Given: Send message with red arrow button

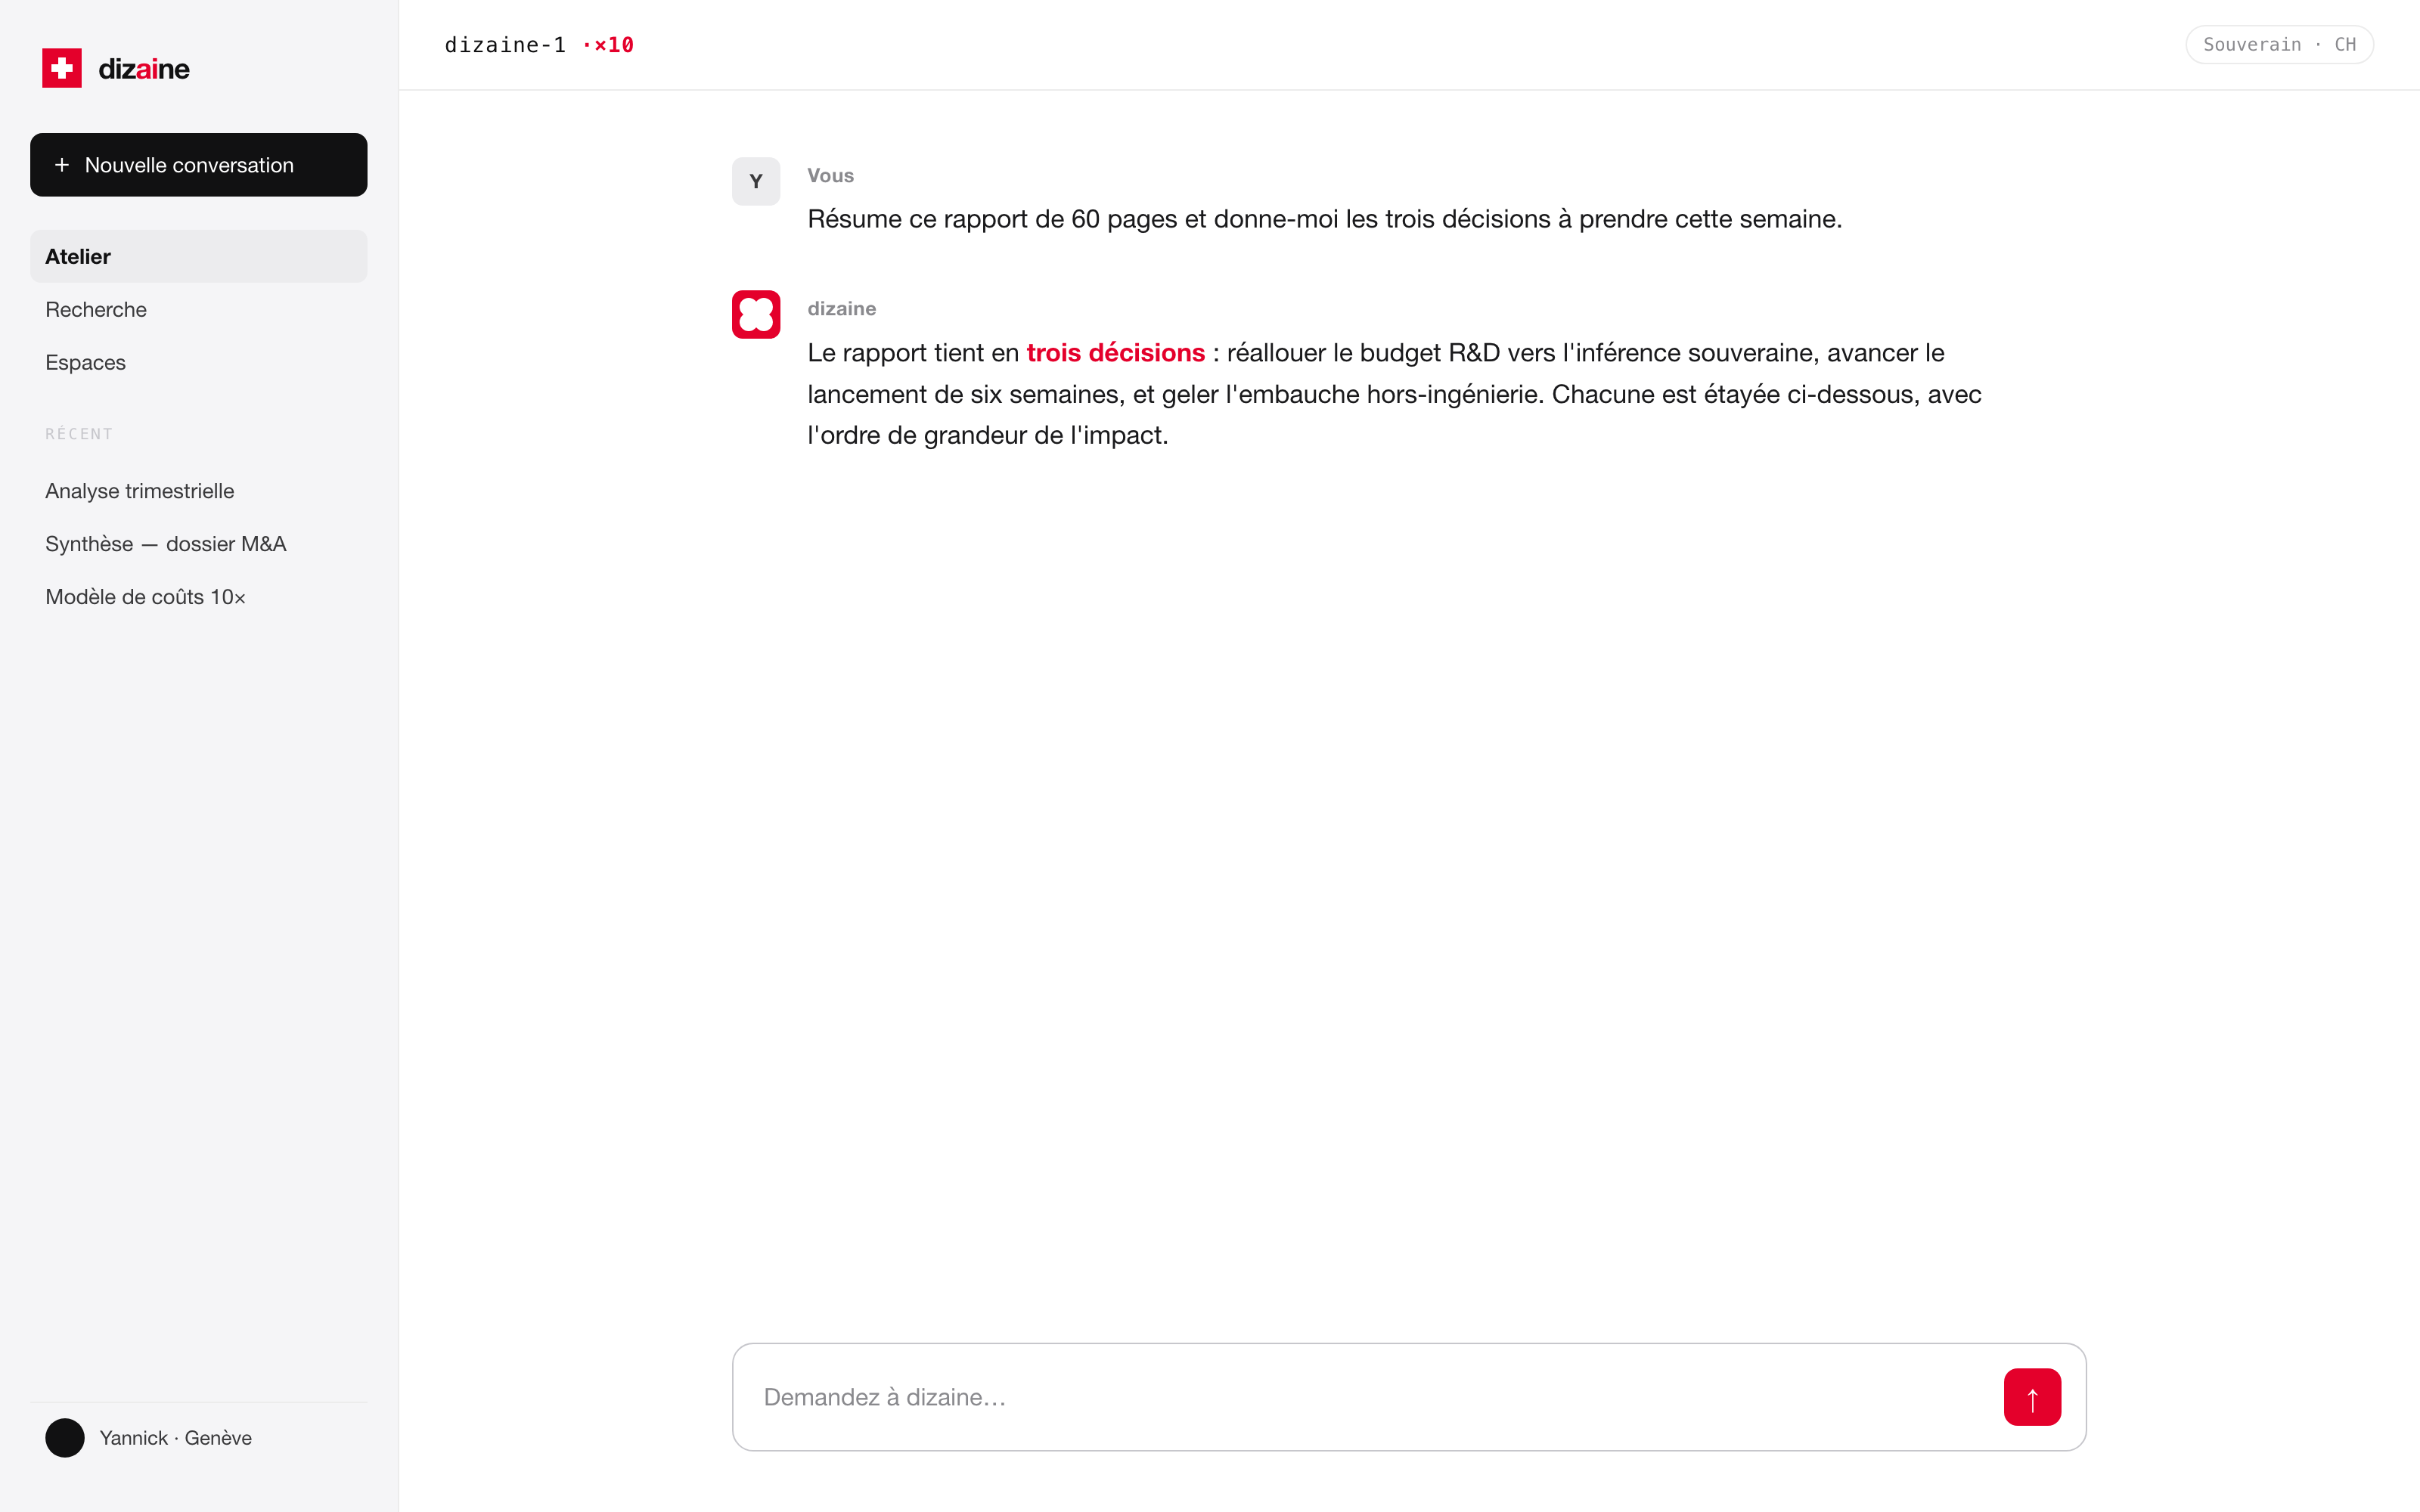Looking at the screenshot, I should coord(2032,1397).
